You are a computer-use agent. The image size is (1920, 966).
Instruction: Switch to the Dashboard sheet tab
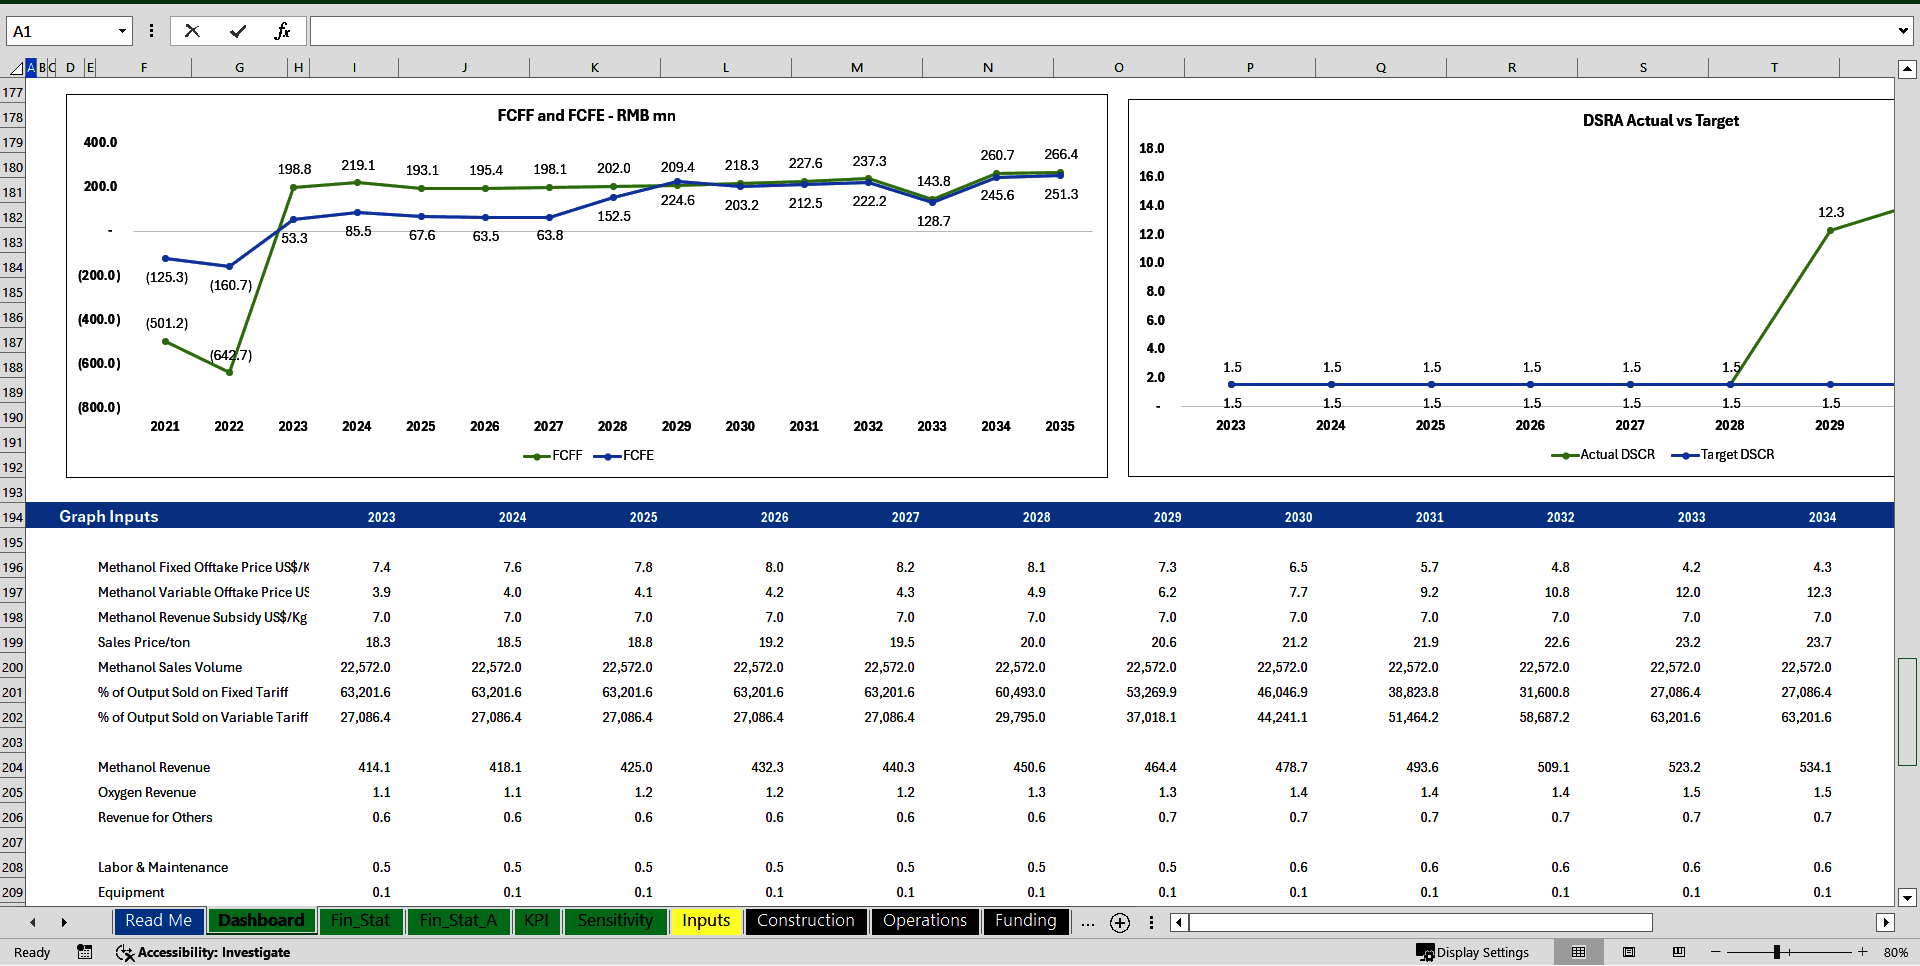click(261, 921)
